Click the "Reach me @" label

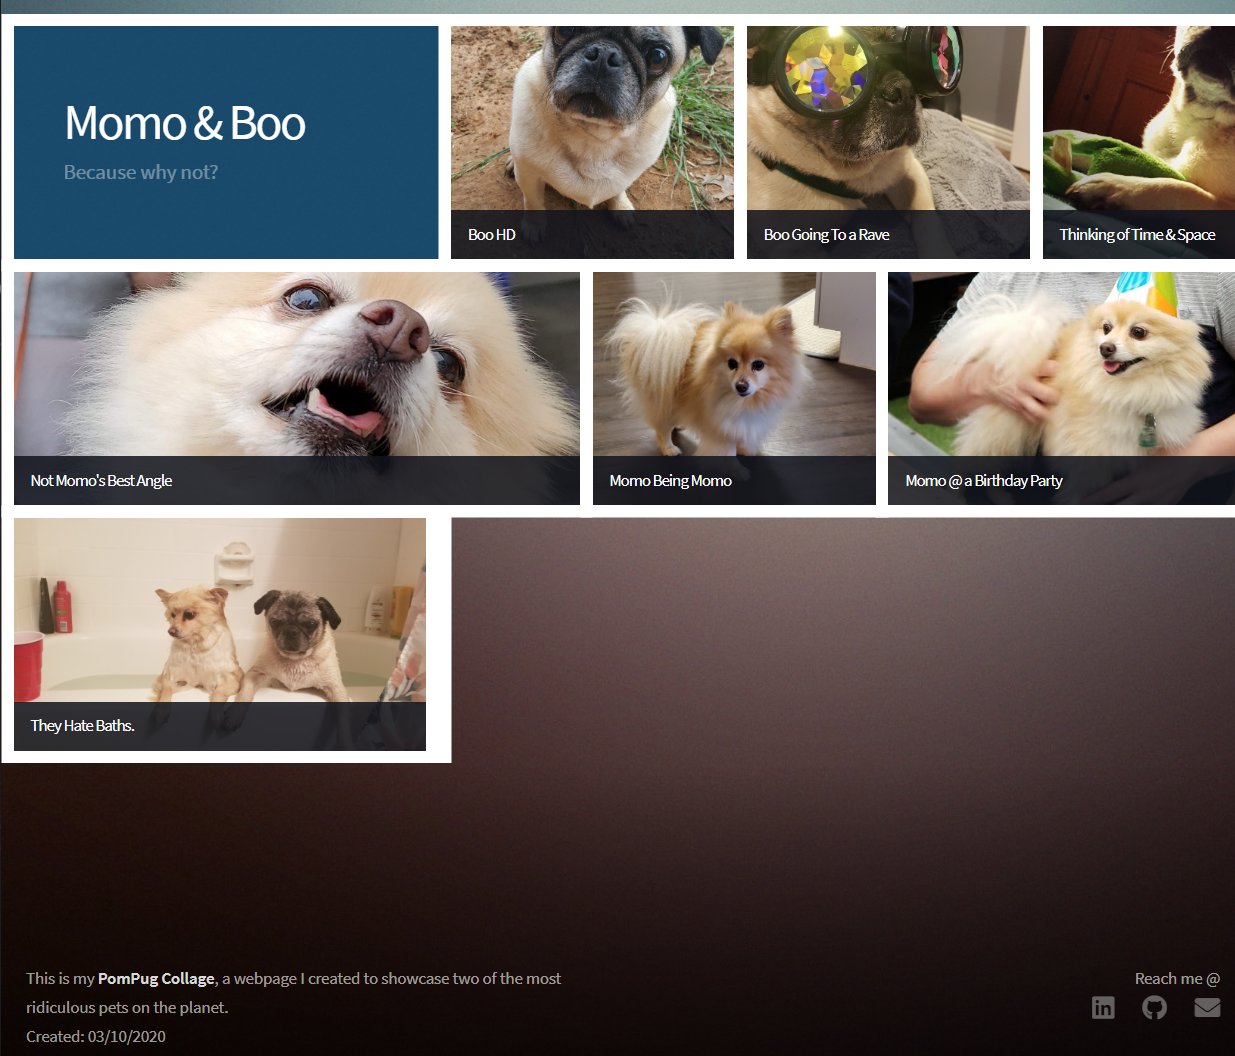[1177, 979]
